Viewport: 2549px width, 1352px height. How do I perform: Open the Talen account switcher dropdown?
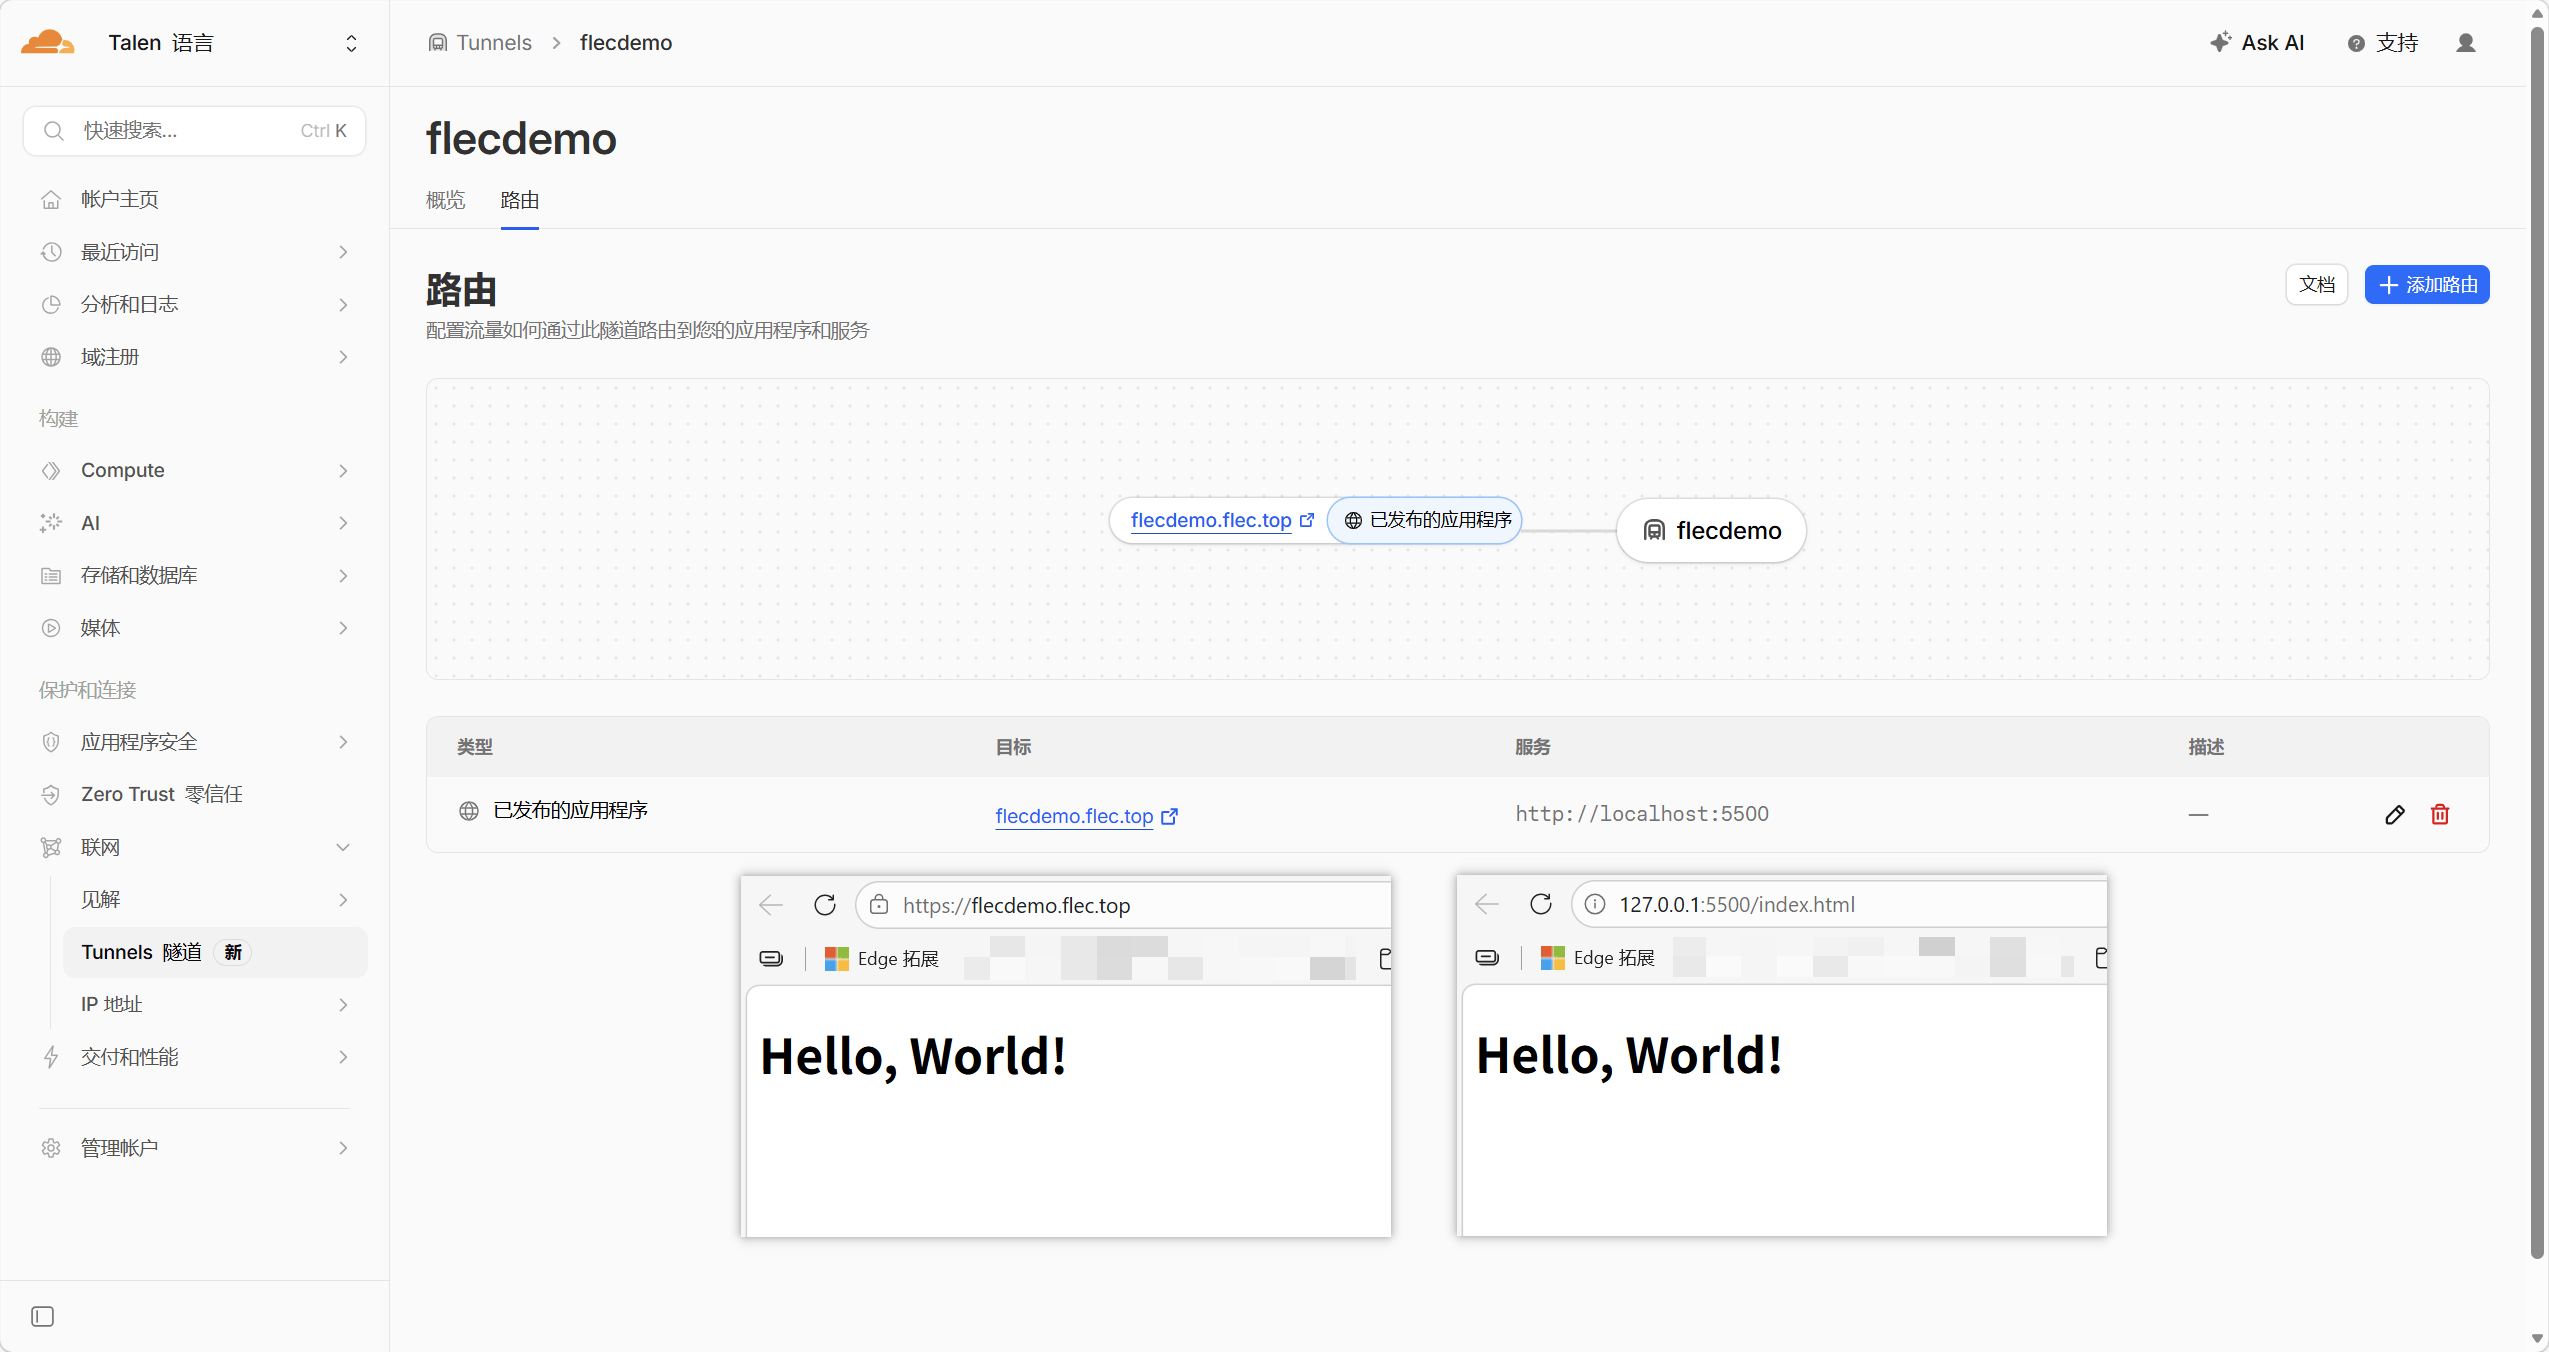351,43
